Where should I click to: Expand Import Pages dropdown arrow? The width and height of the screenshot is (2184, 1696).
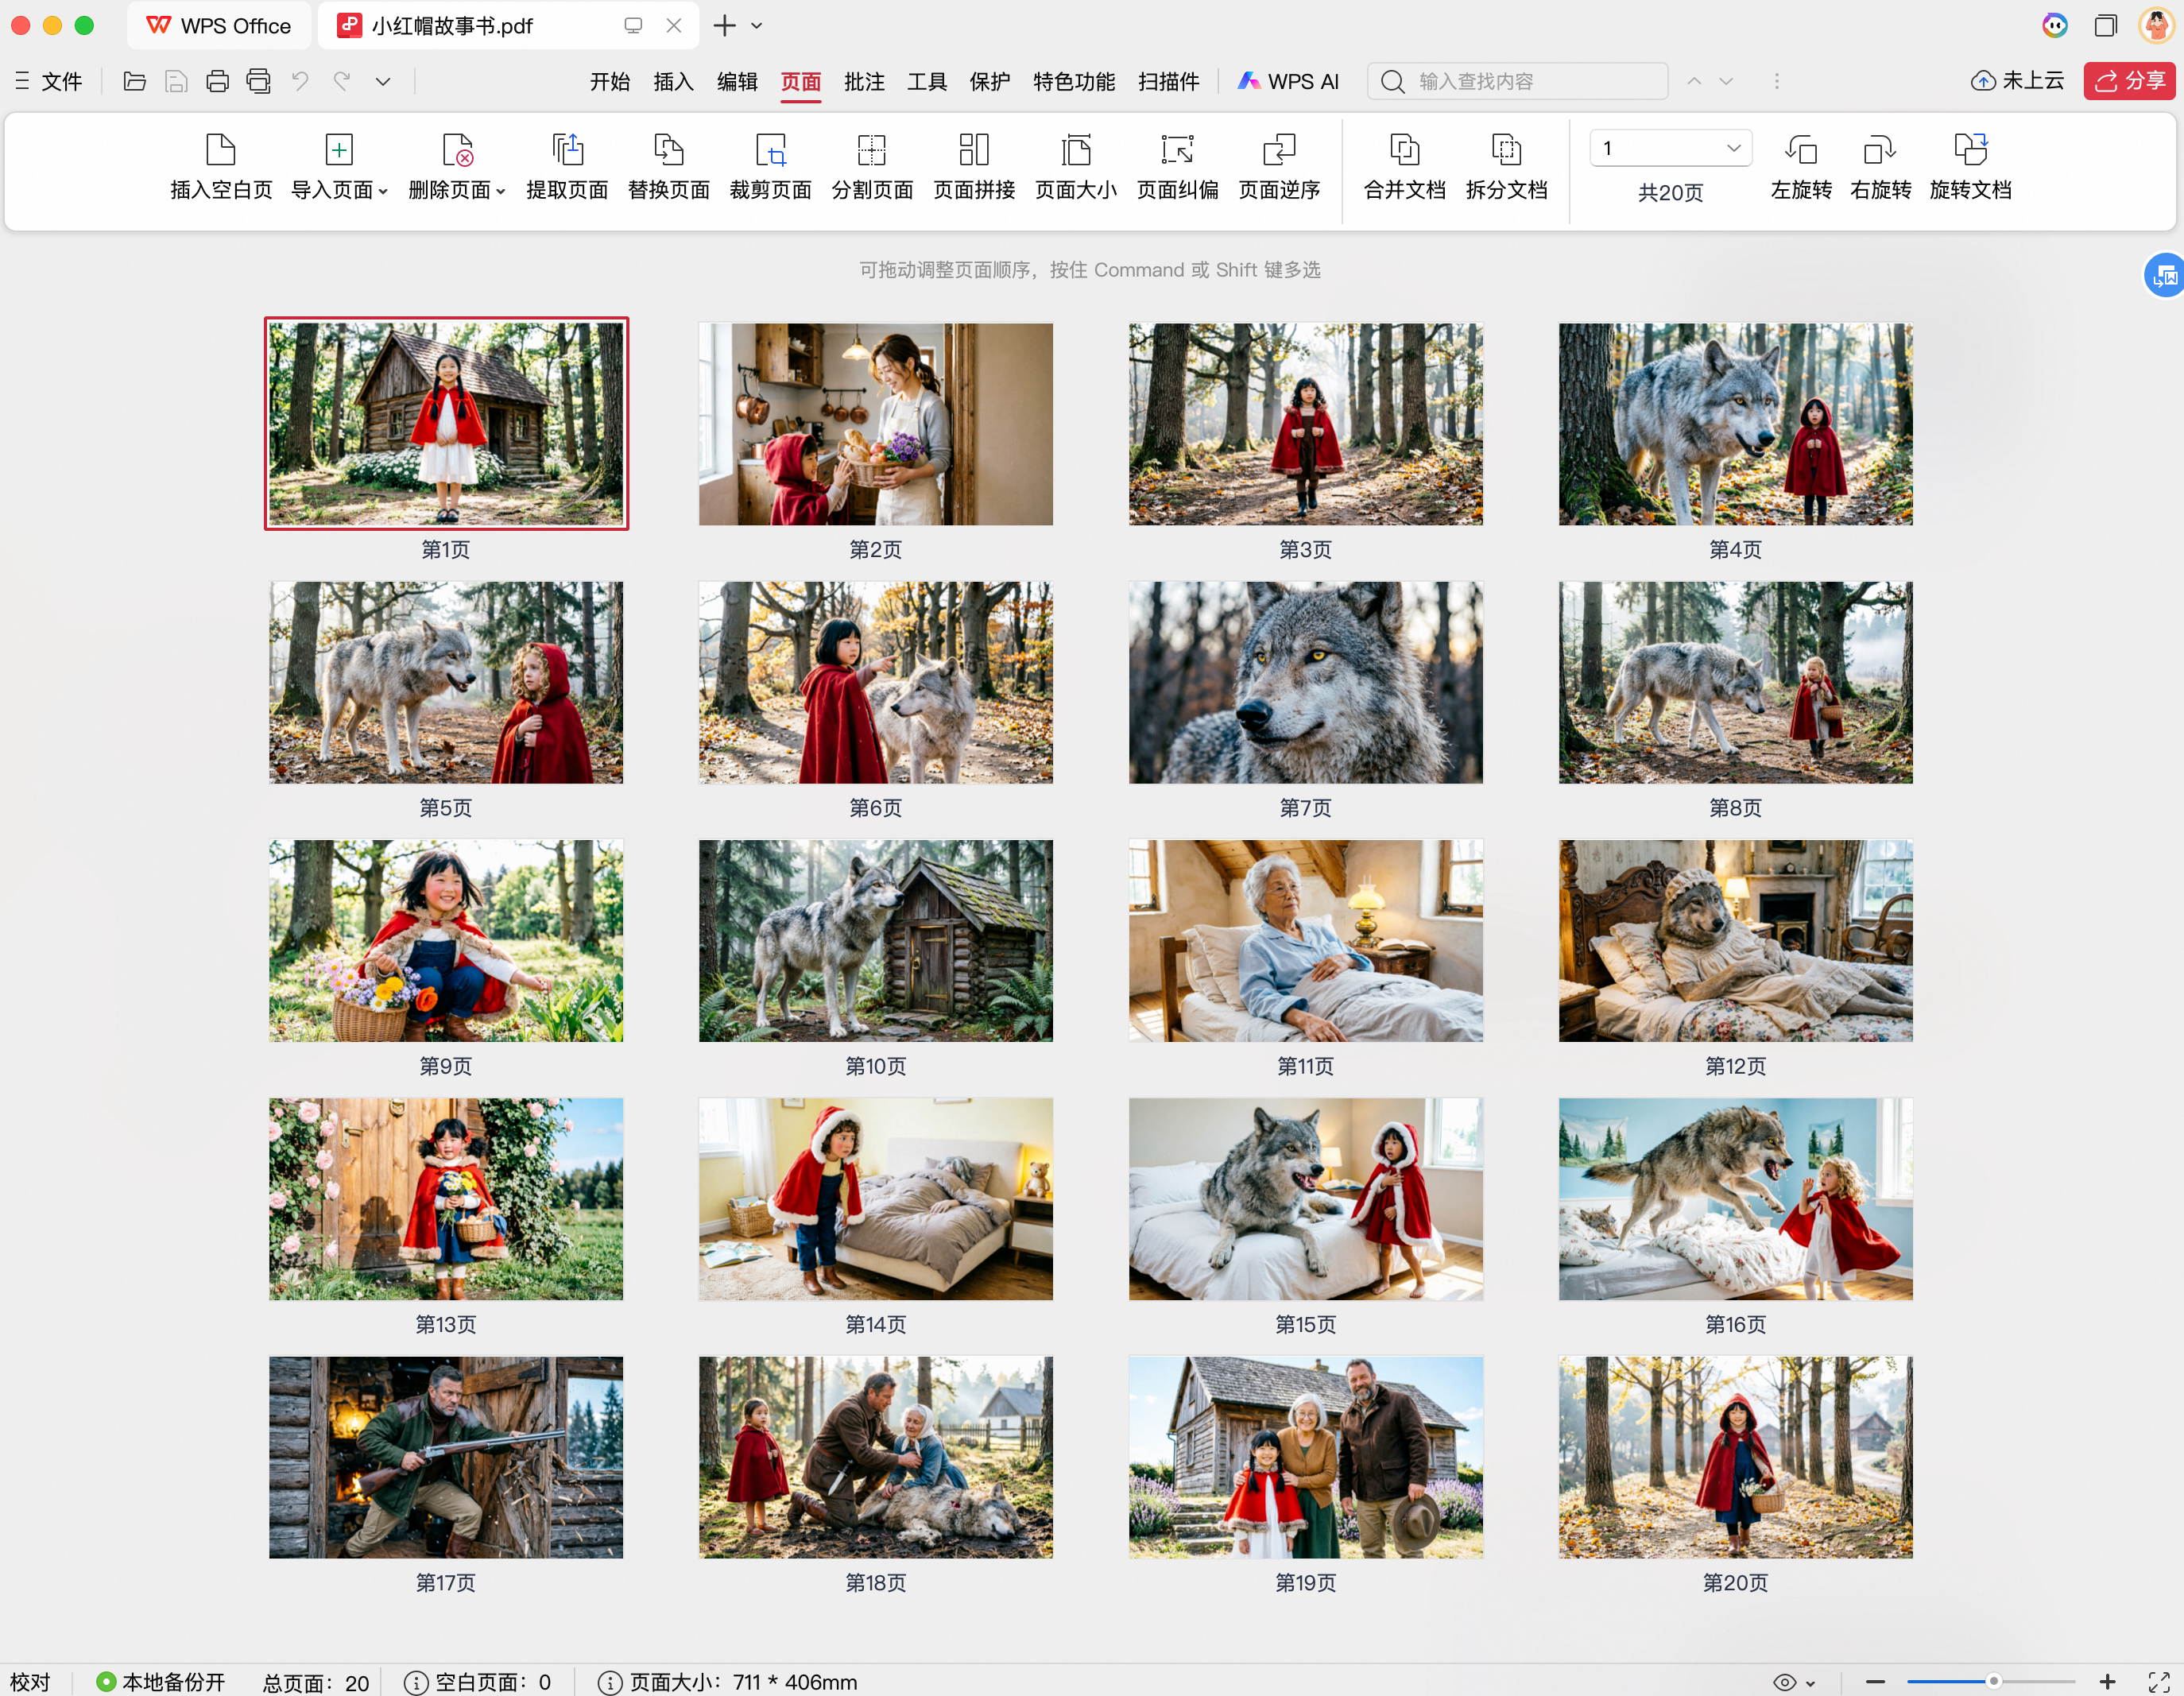[383, 191]
